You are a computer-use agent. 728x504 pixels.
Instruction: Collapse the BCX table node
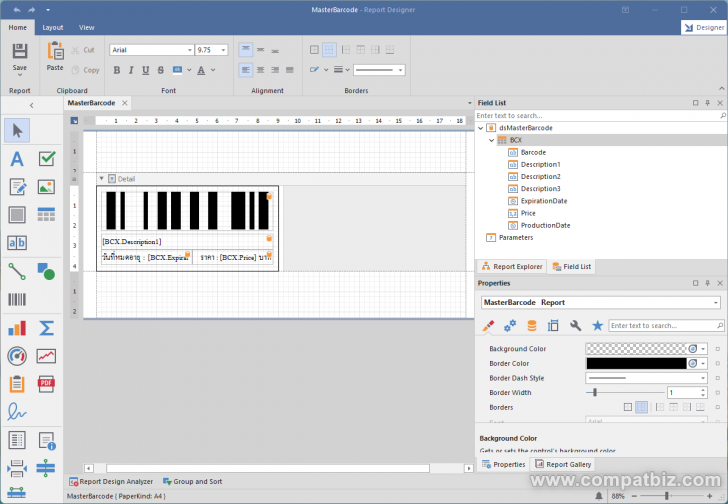(x=491, y=140)
